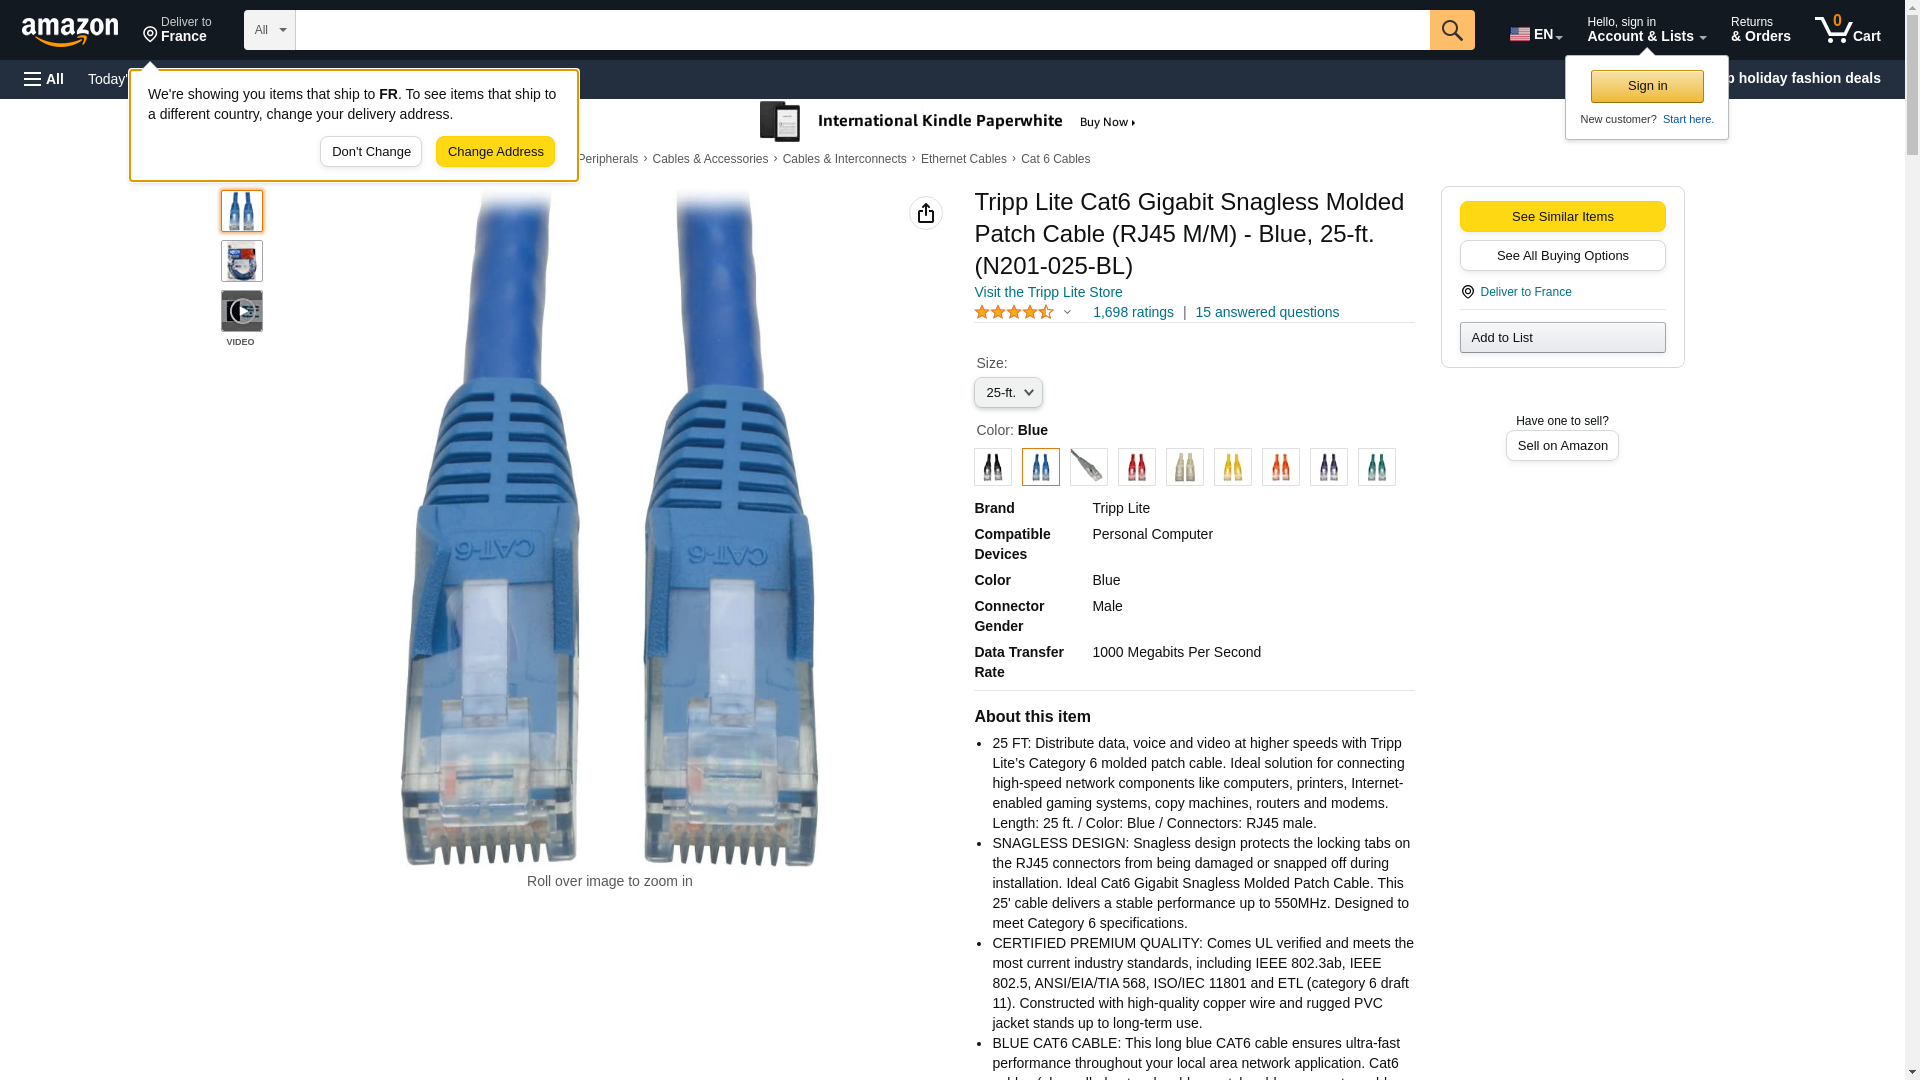
Task: Click the Change Address button
Action: point(495,152)
